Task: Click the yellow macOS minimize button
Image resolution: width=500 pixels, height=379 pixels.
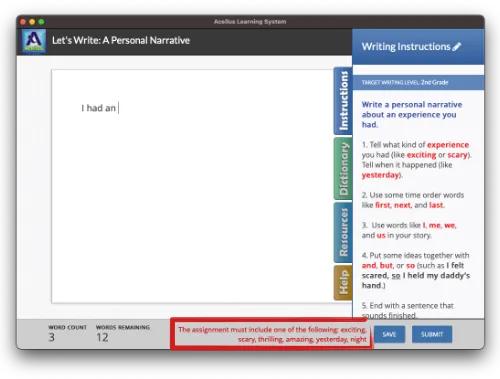Action: click(32, 22)
